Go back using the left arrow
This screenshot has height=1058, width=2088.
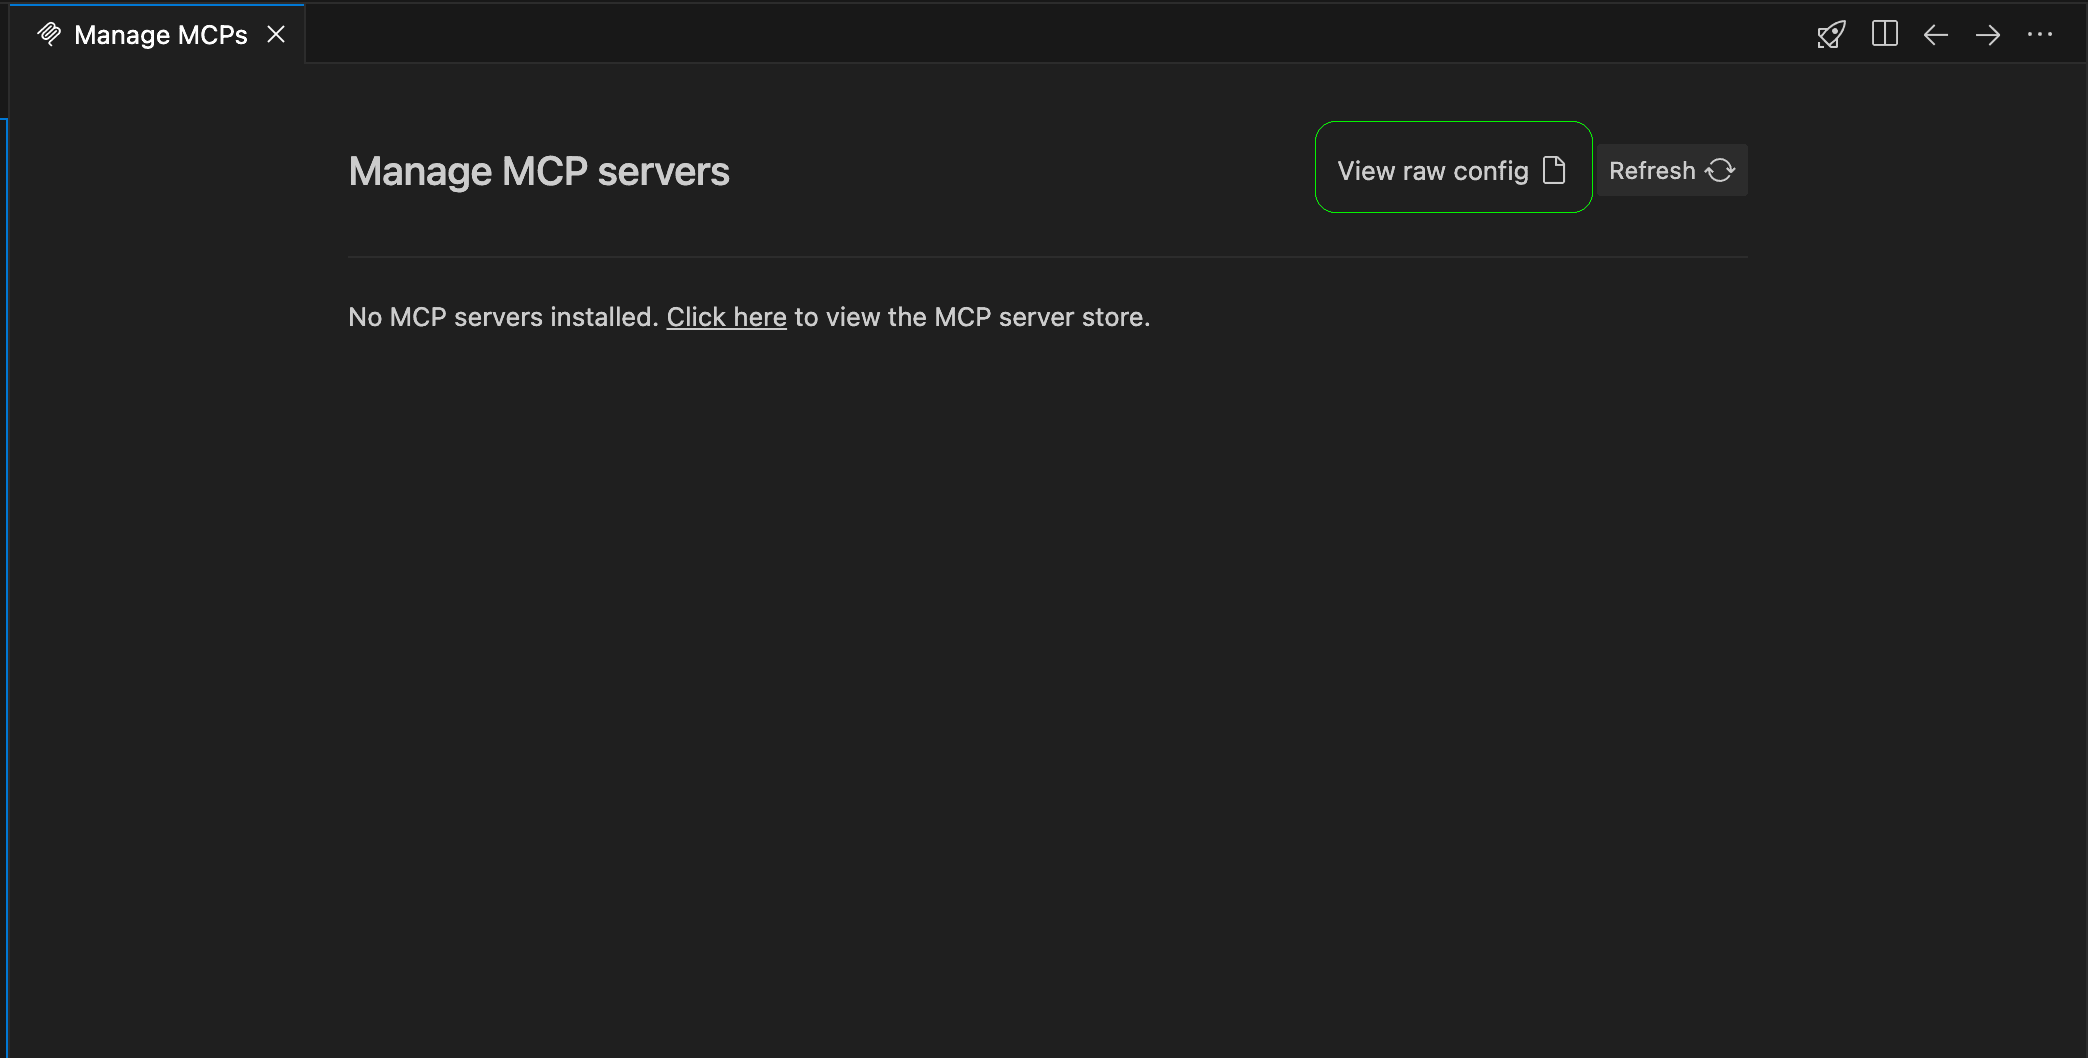click(1936, 35)
